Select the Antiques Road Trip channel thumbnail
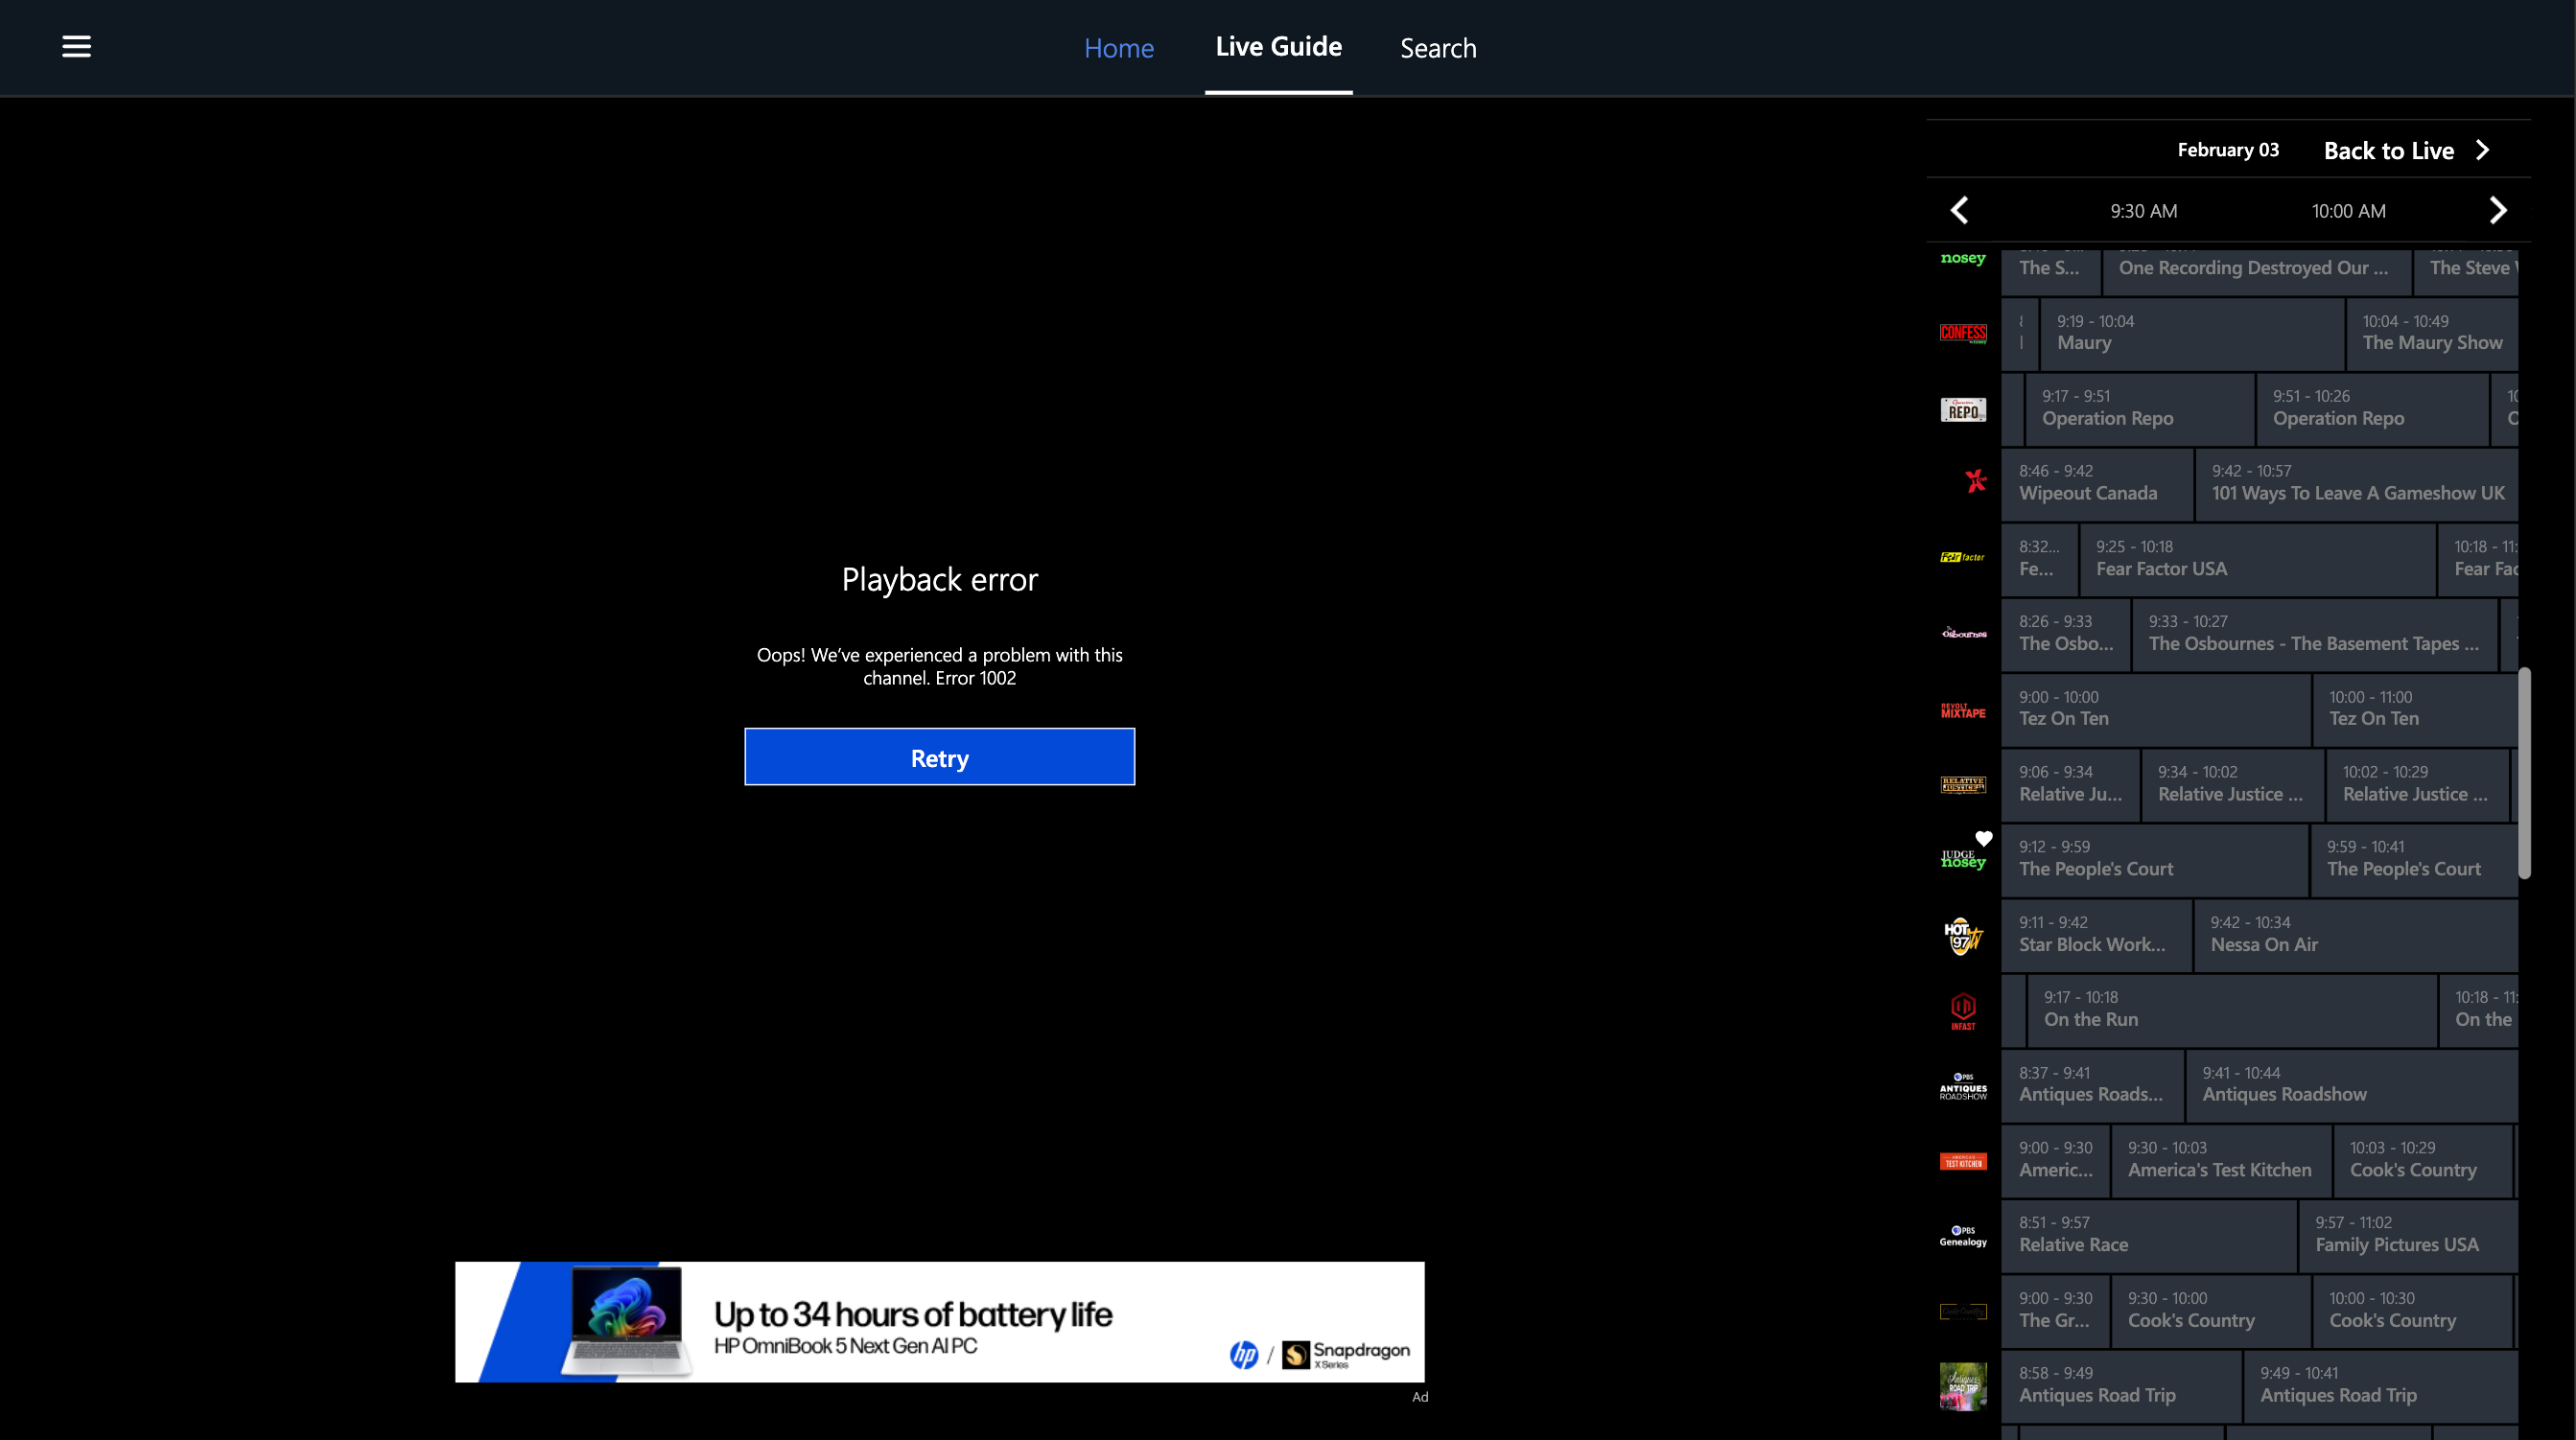This screenshot has width=2576, height=1440. 1963,1385
